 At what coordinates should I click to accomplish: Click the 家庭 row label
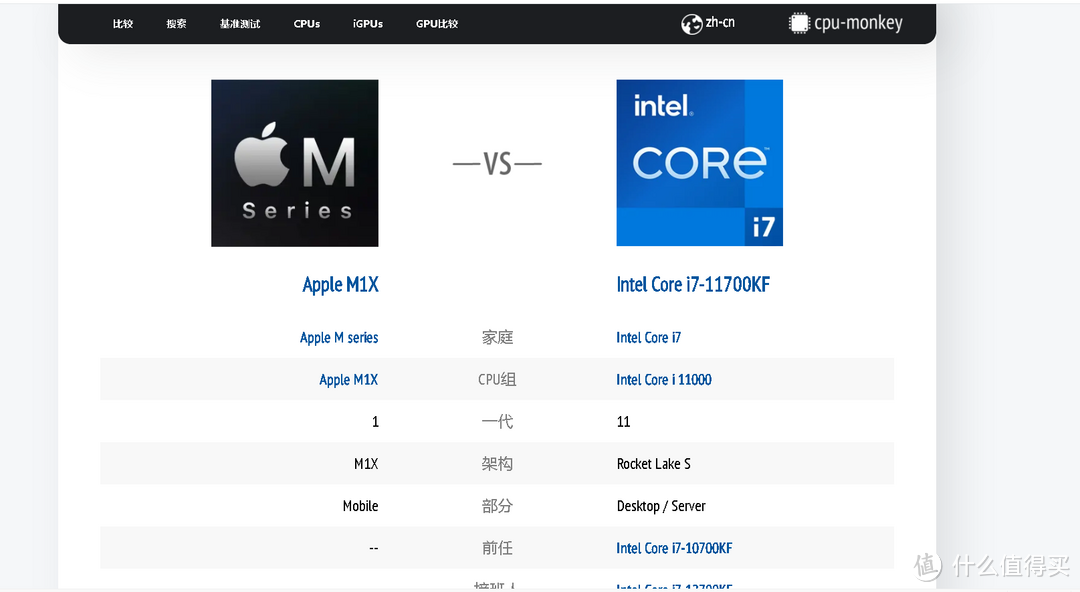(x=497, y=338)
